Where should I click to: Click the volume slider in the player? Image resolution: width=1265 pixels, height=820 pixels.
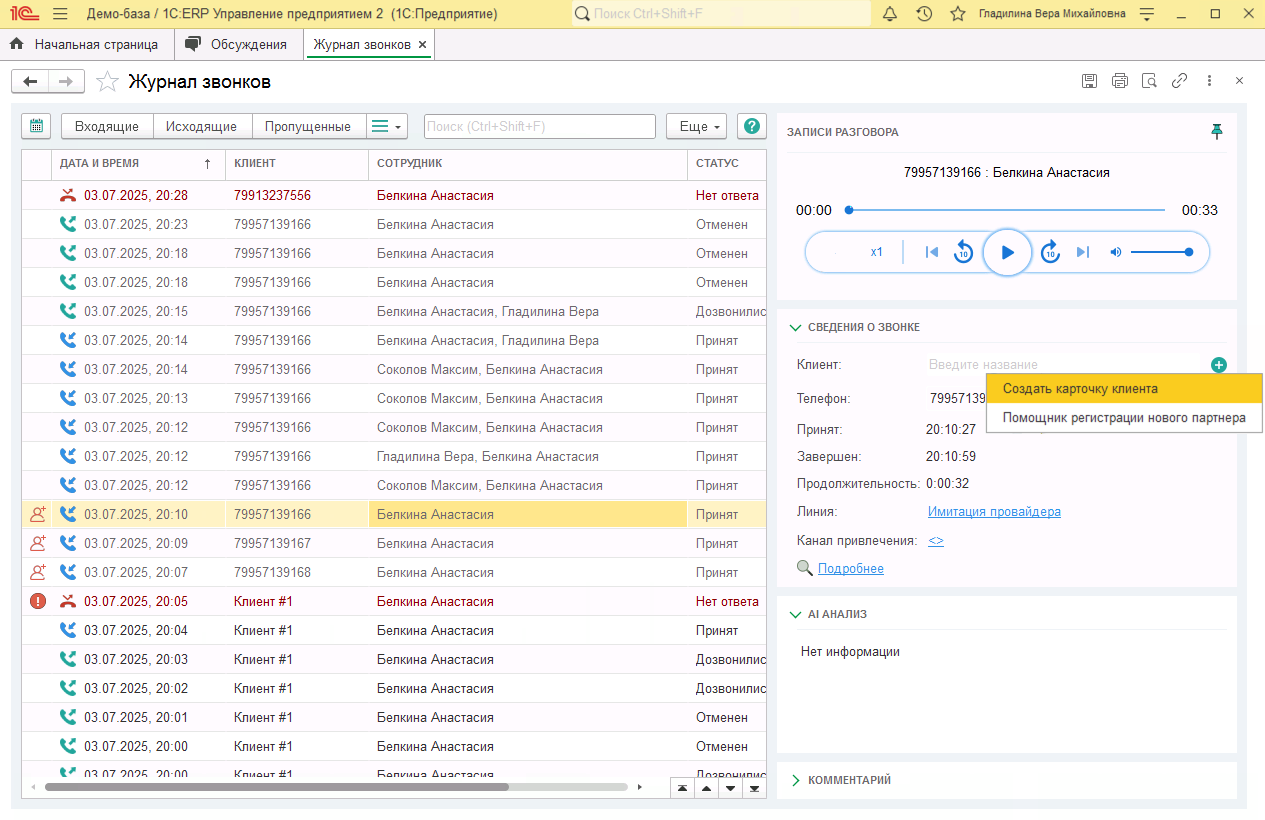tap(1160, 252)
